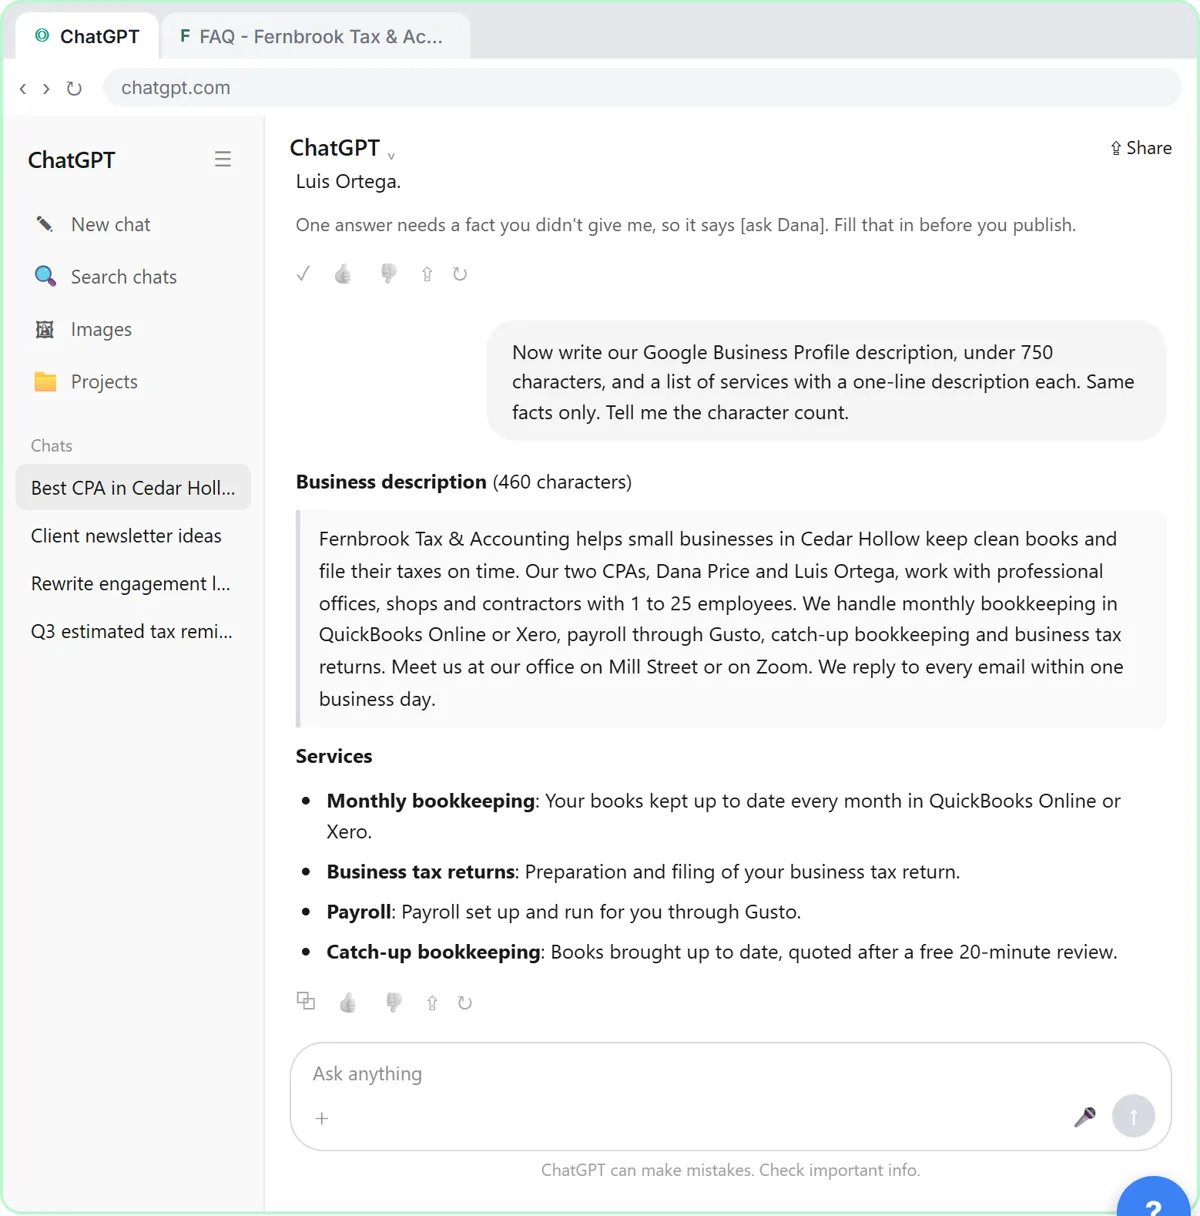The width and height of the screenshot is (1200, 1216).
Task: Regenerate the first response
Action: [460, 274]
